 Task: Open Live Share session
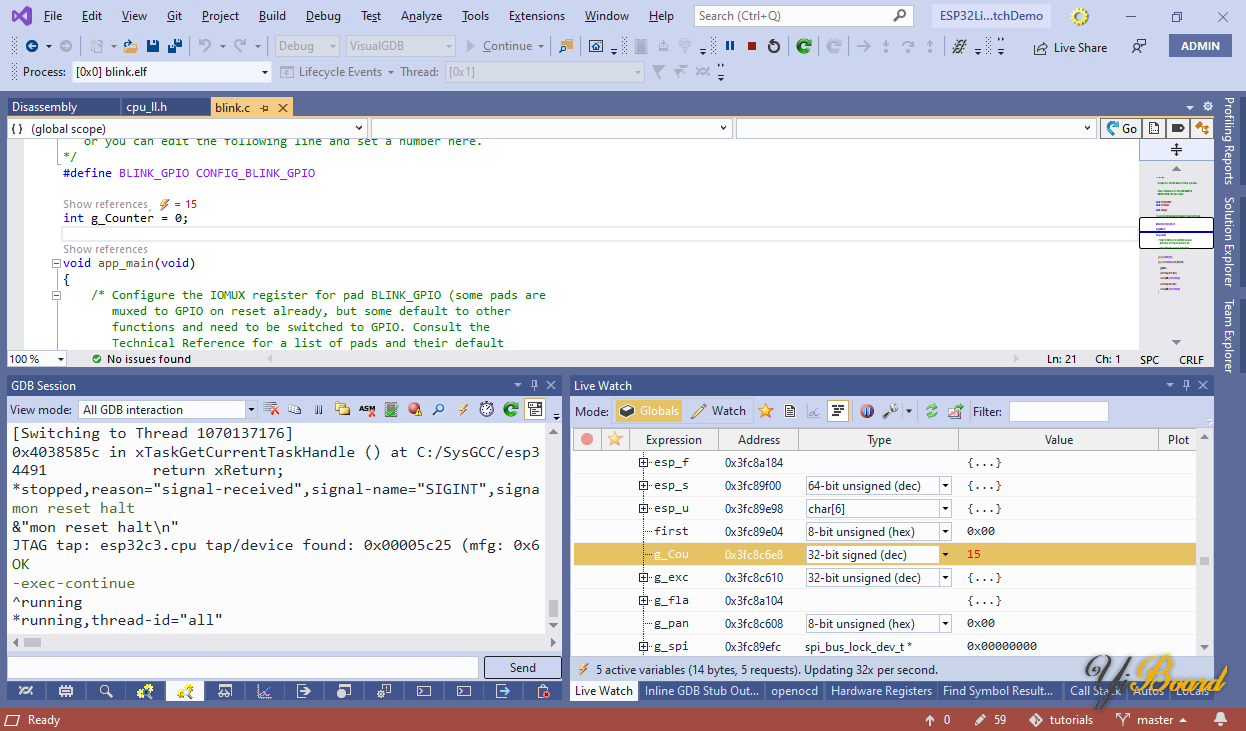click(1070, 47)
